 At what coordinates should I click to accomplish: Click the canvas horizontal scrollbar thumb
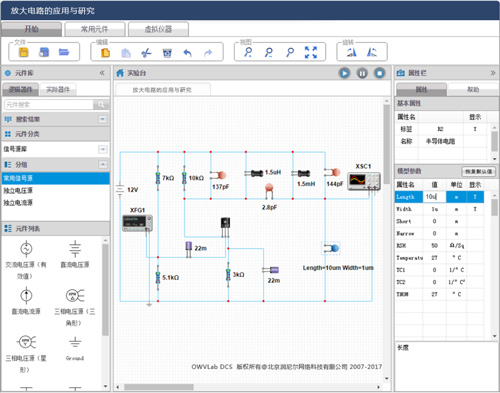[x=159, y=387]
